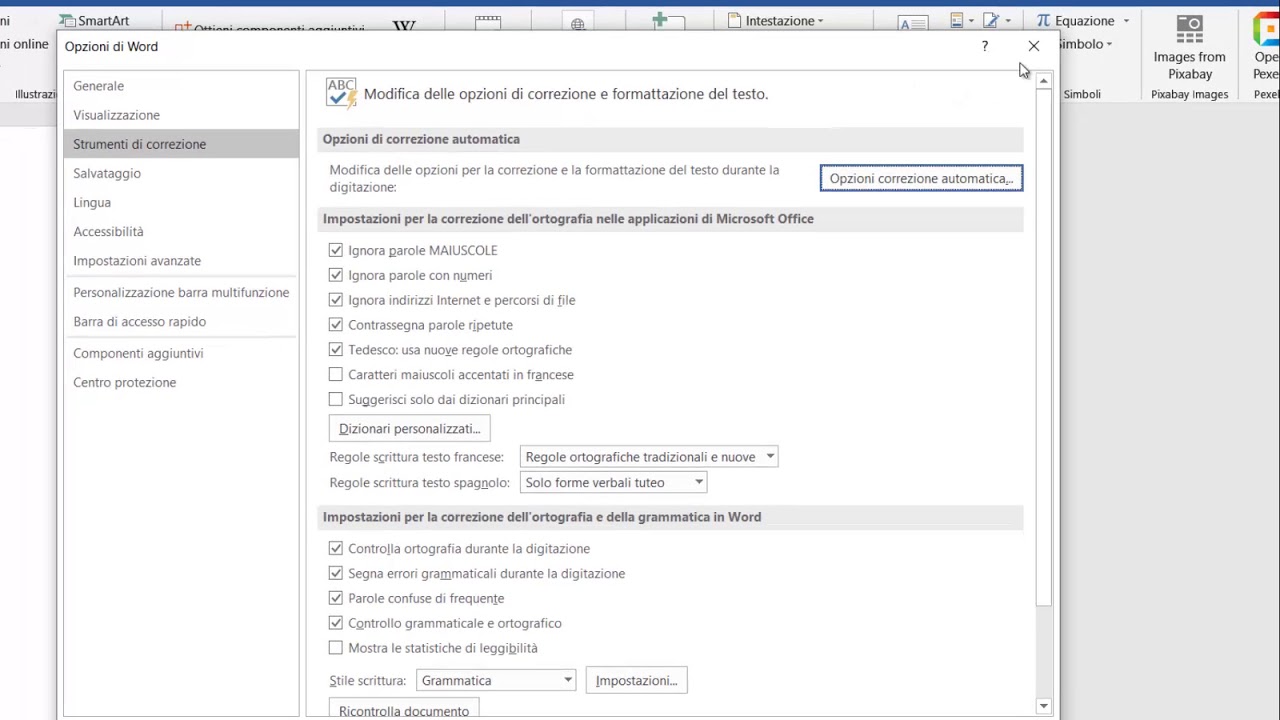Click the Ricontrolla documento button
Image resolution: width=1280 pixels, height=720 pixels.
(x=404, y=710)
